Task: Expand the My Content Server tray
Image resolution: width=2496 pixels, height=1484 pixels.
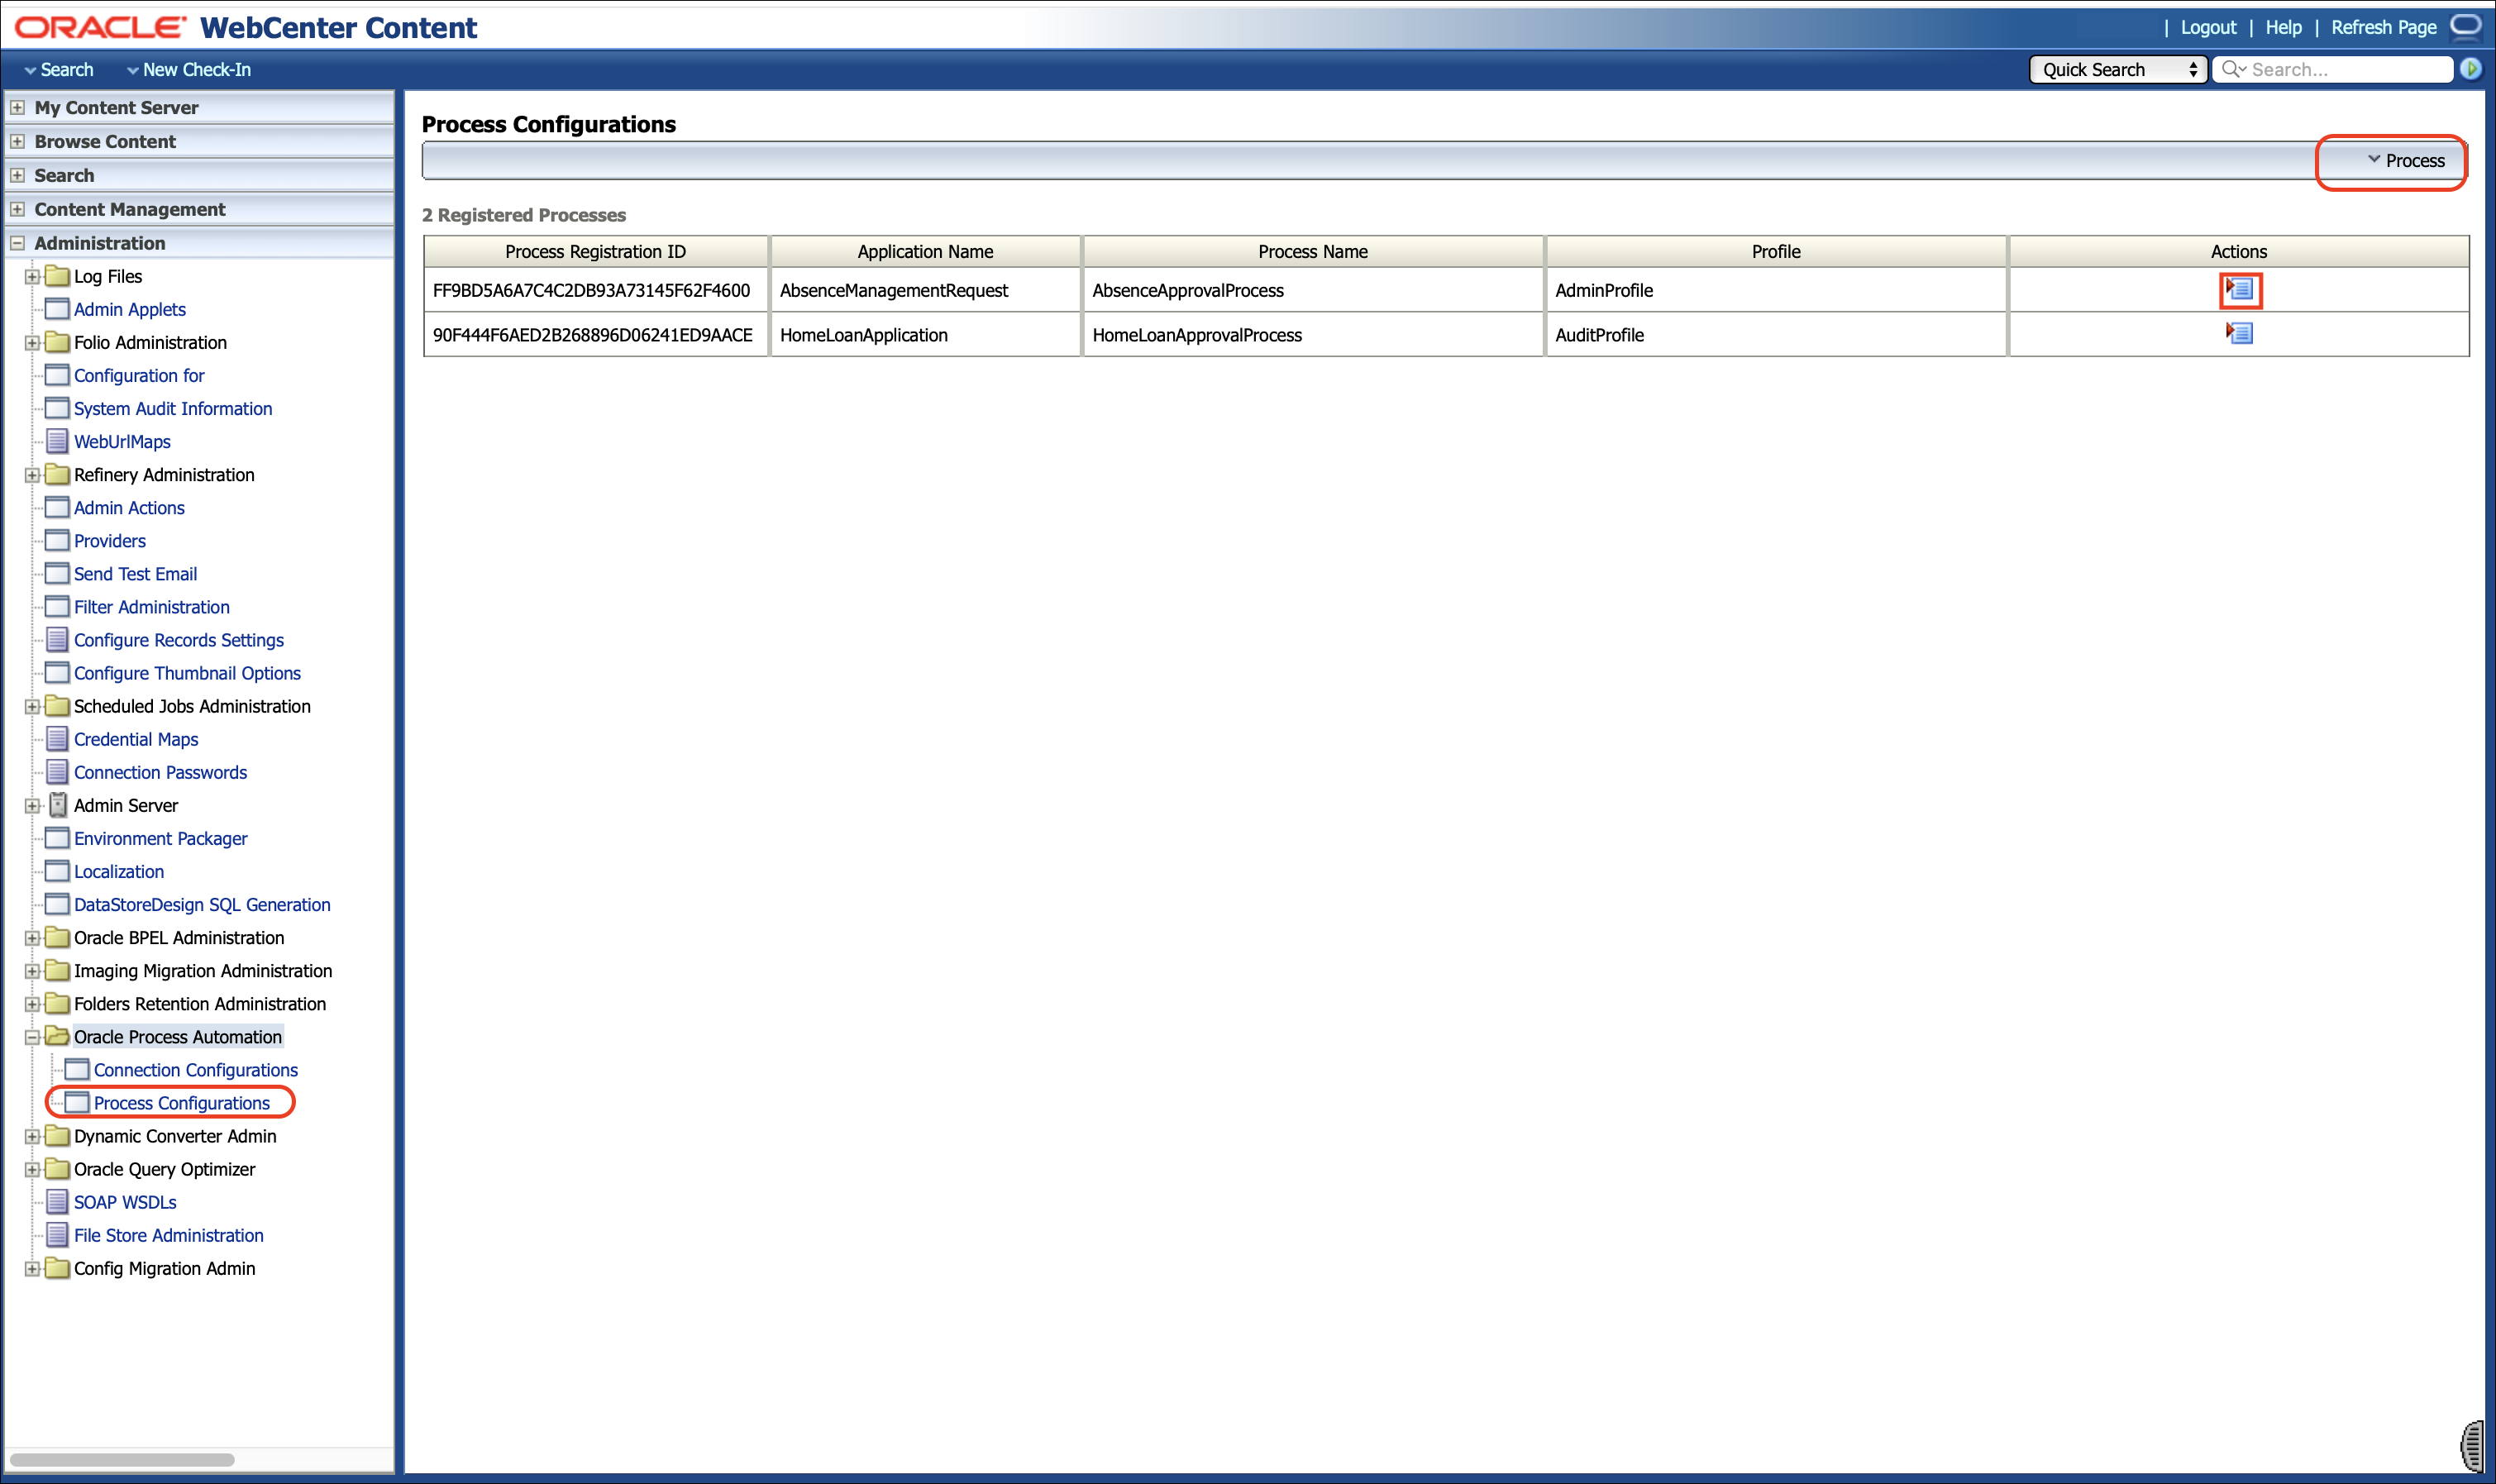Action: pos(17,107)
